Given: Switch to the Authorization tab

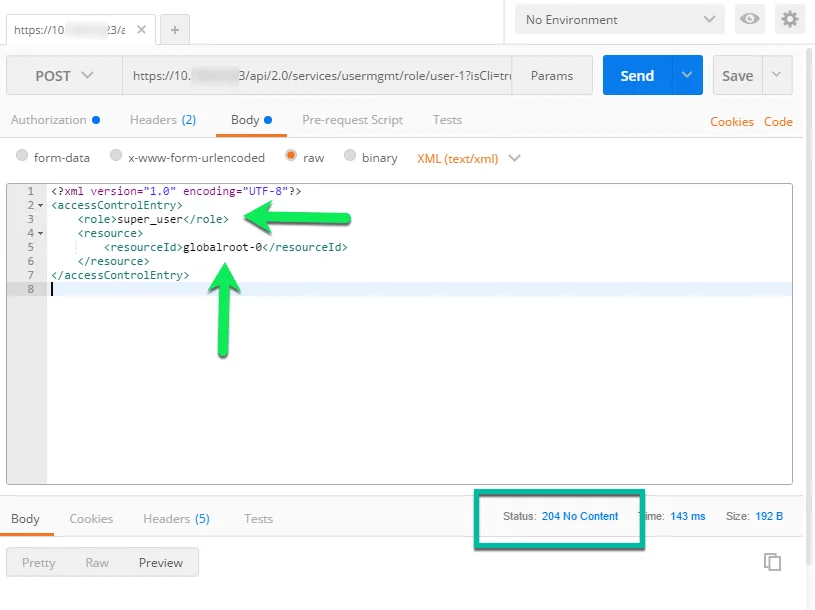Looking at the screenshot, I should pos(49,120).
